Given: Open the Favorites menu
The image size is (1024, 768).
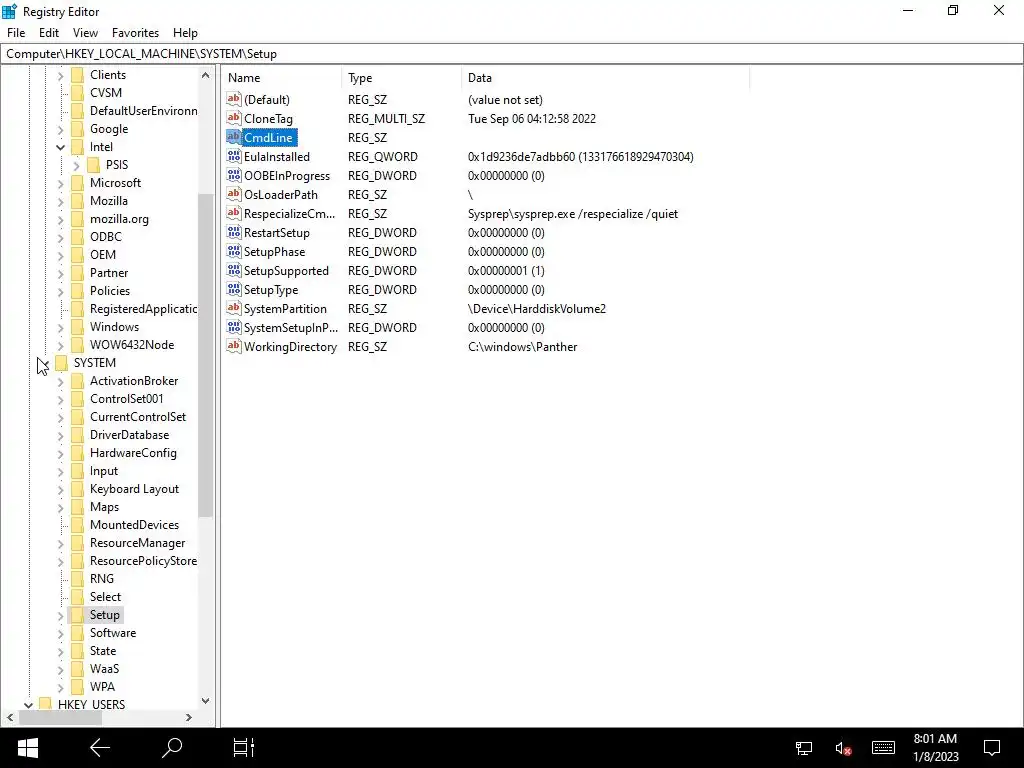Looking at the screenshot, I should [x=135, y=33].
